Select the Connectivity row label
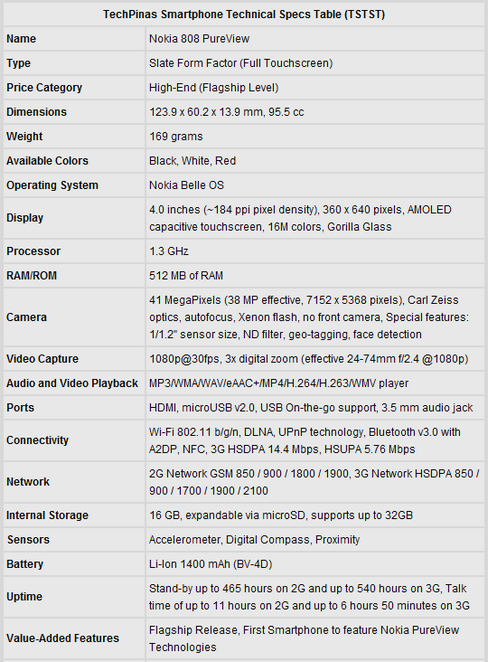This screenshot has width=488, height=662. 37,440
